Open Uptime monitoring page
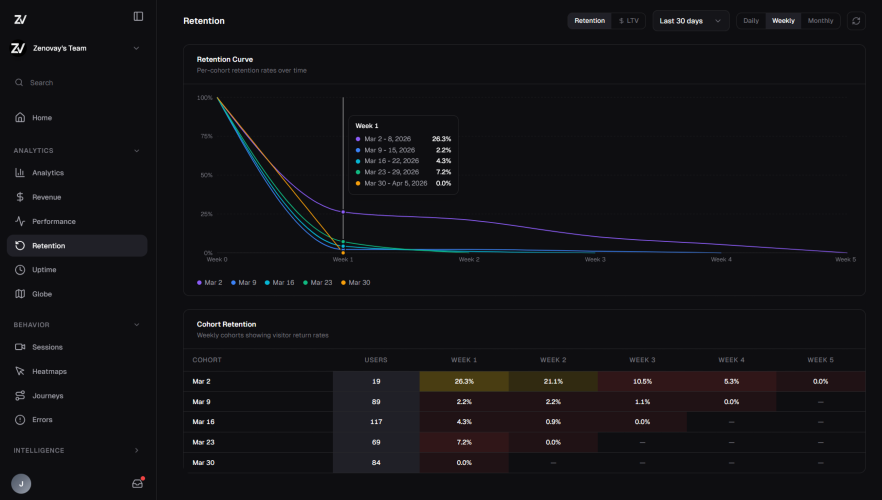The image size is (882, 500). (x=44, y=270)
